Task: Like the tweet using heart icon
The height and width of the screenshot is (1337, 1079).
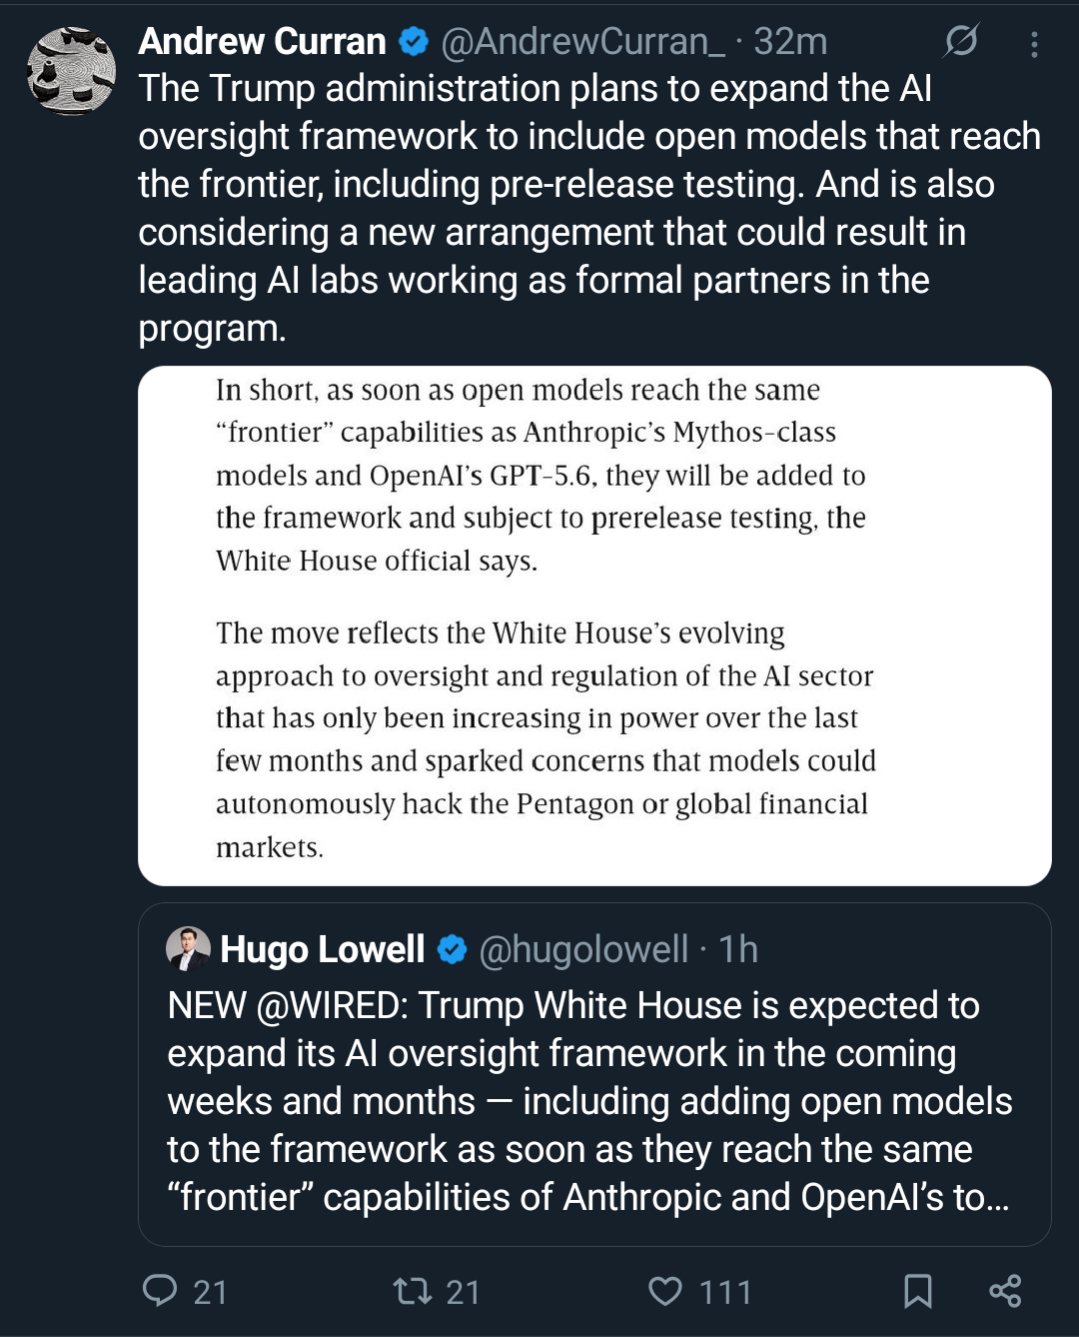Action: pyautogui.click(x=665, y=1291)
